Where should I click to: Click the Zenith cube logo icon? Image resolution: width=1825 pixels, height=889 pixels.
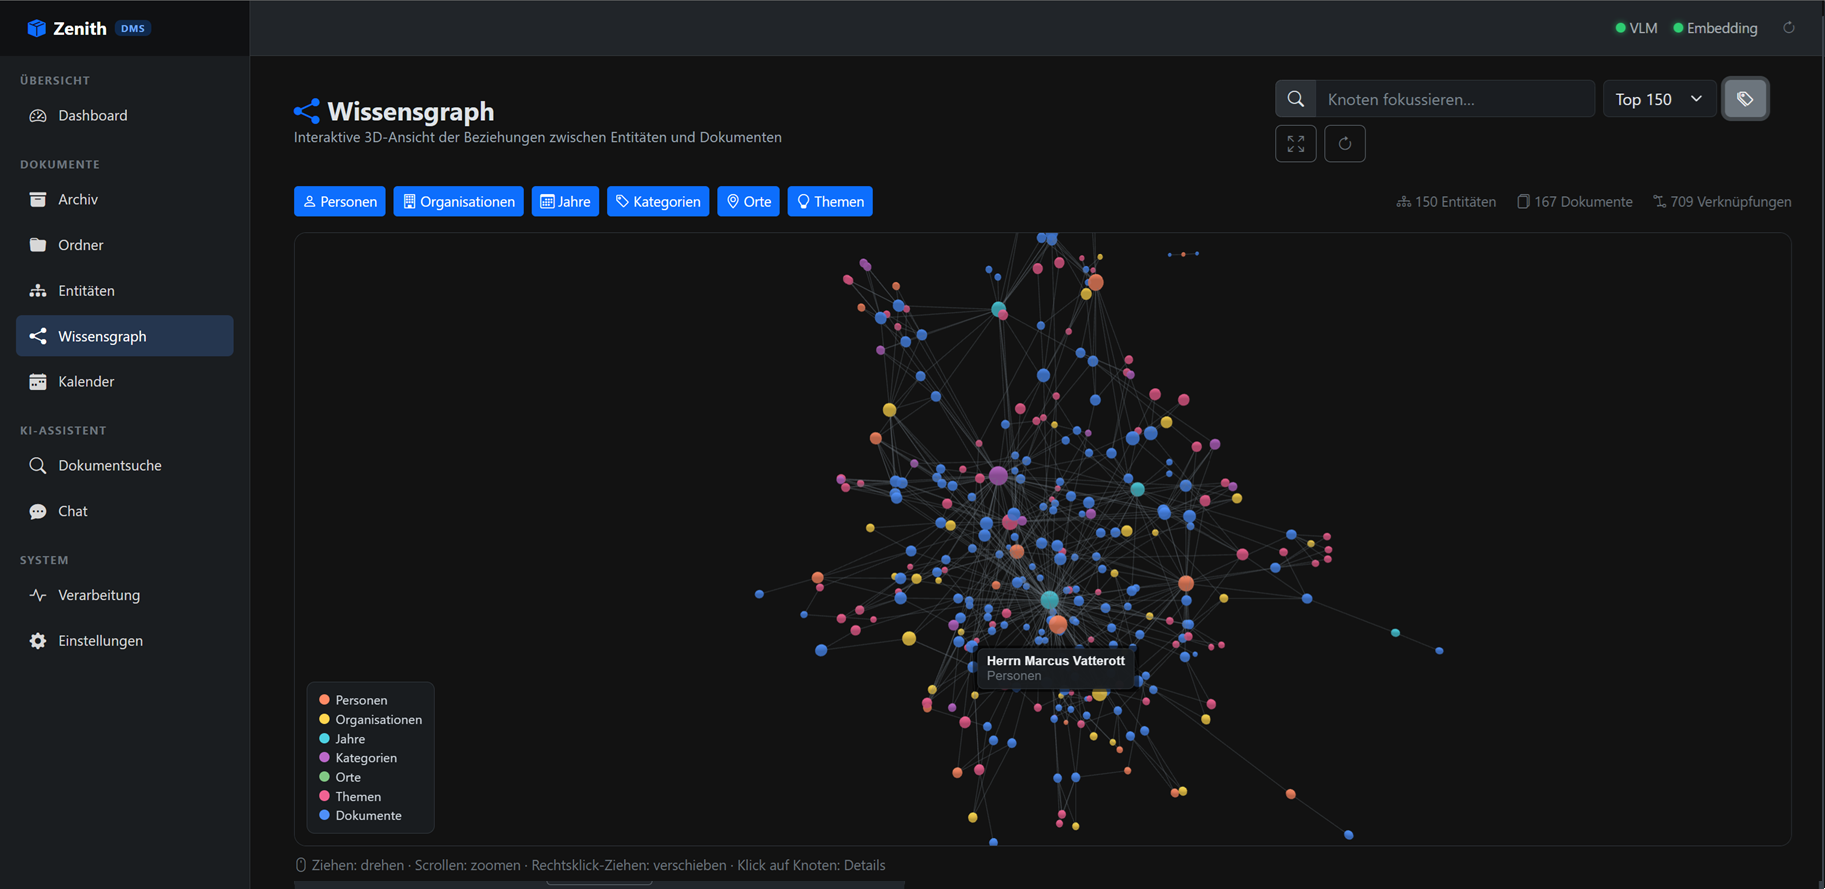tap(36, 28)
